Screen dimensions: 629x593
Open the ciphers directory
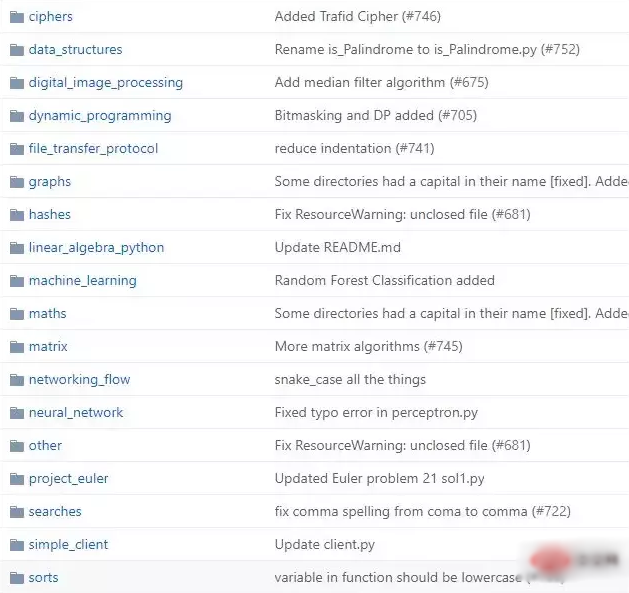(51, 17)
